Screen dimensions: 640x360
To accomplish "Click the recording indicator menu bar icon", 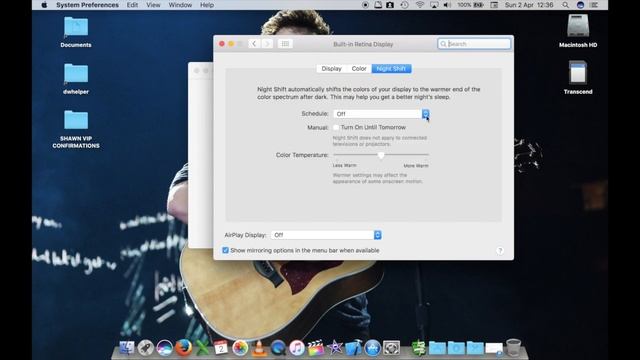I will click(365, 5).
